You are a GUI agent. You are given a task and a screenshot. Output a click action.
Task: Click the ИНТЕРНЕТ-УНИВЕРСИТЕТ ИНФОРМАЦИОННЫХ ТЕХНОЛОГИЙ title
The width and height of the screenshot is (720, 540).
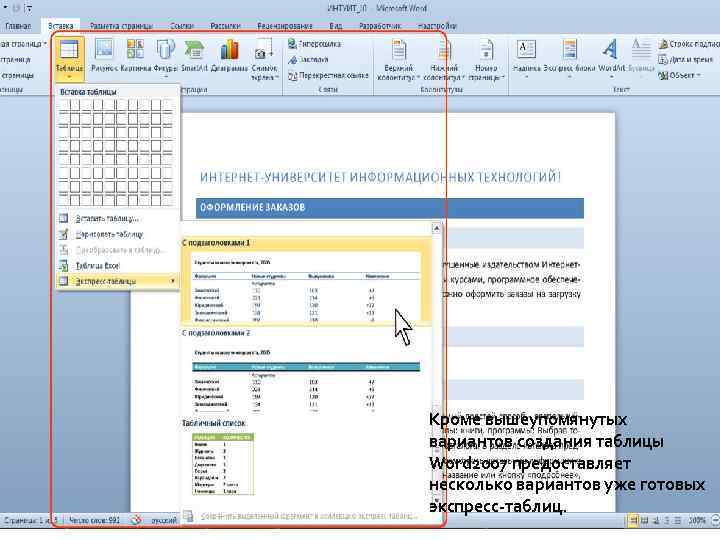[380, 177]
